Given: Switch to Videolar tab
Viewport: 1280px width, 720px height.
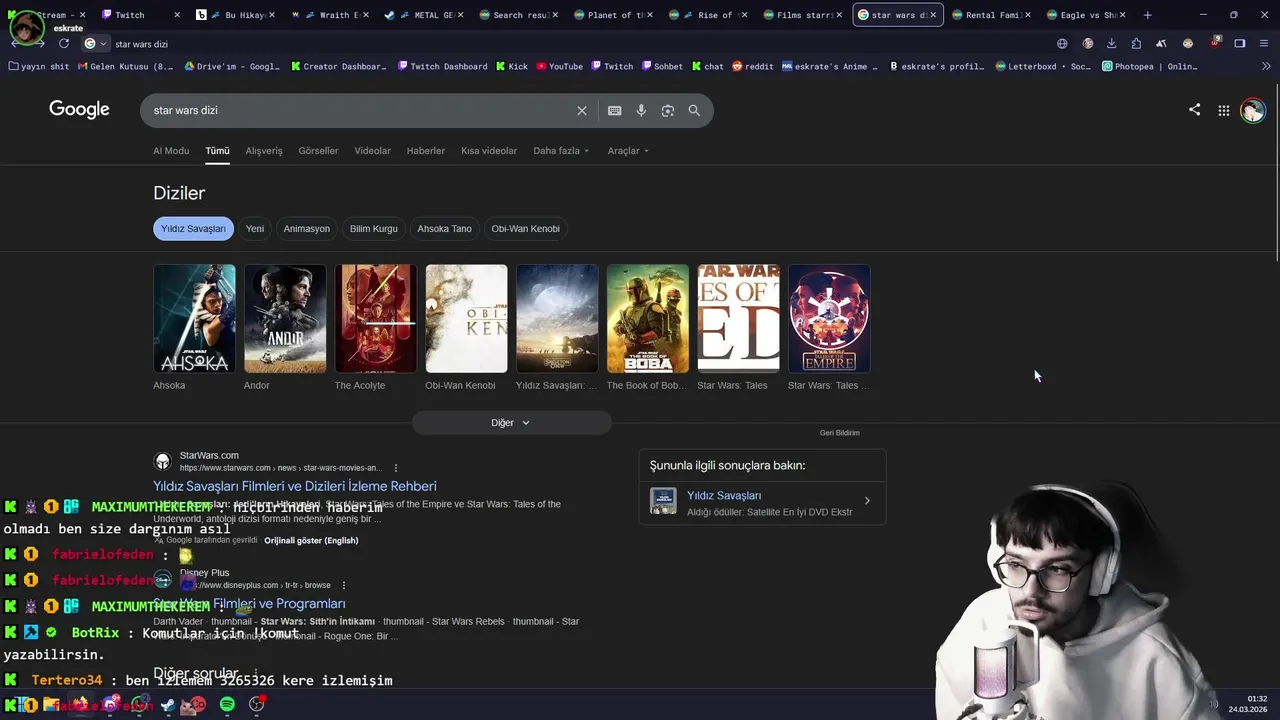Looking at the screenshot, I should point(372,151).
